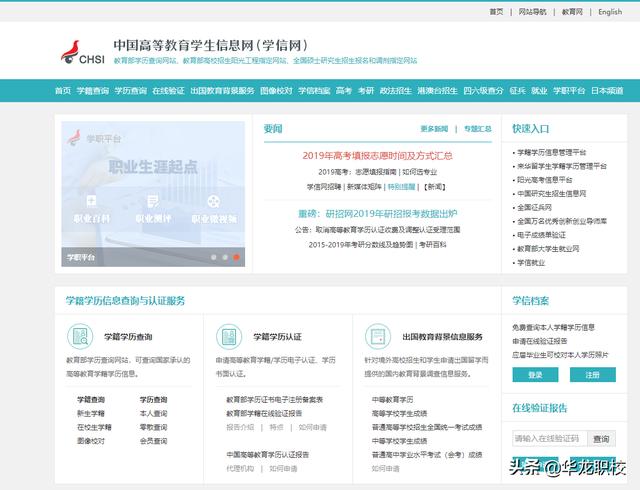This screenshot has height=490, width=640.
Task: Click the 查询 button for online verification
Action: pos(601,439)
